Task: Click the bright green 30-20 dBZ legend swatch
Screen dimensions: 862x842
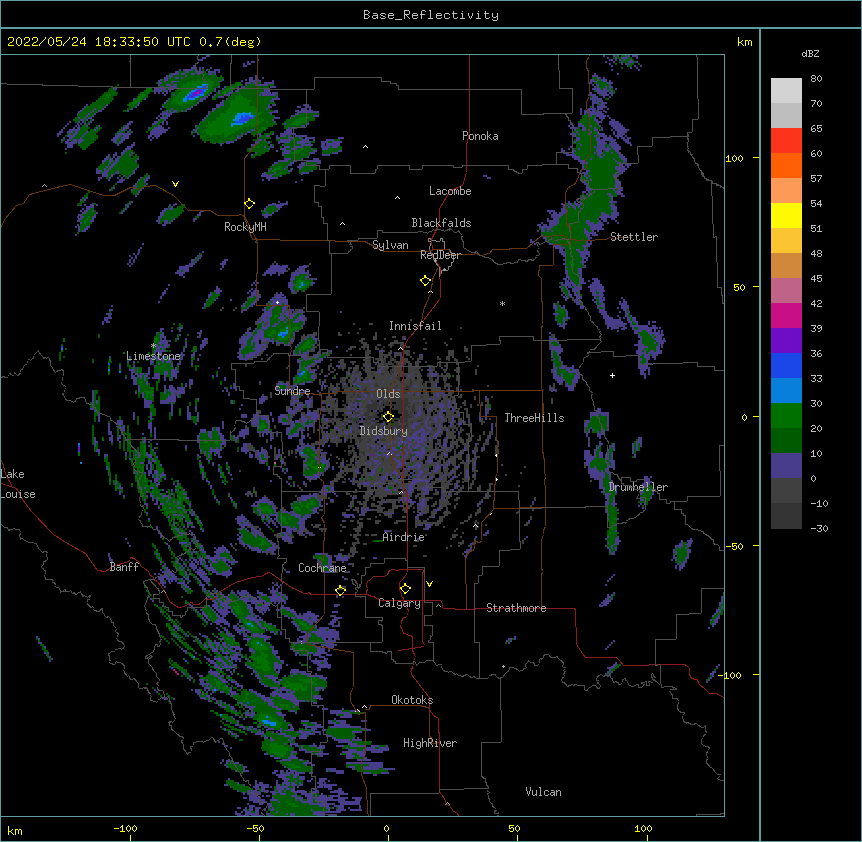Action: (x=786, y=416)
